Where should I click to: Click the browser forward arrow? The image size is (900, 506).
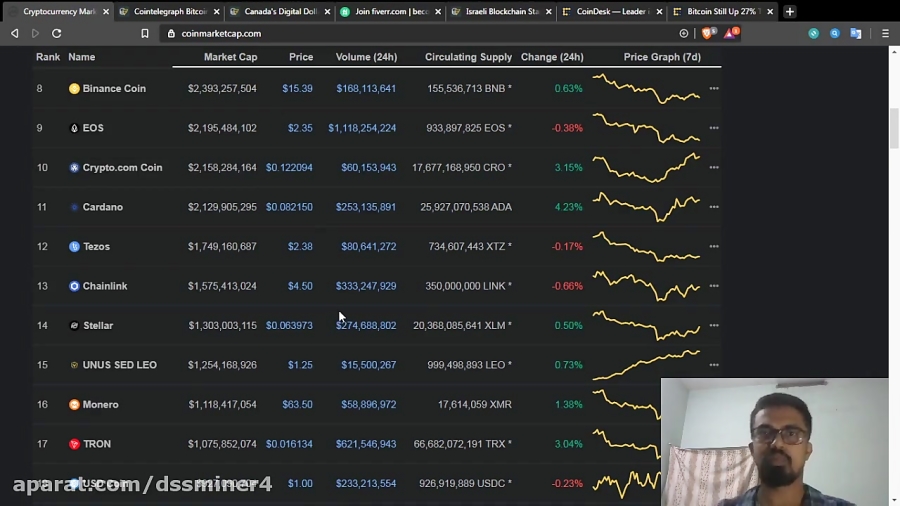tap(36, 34)
